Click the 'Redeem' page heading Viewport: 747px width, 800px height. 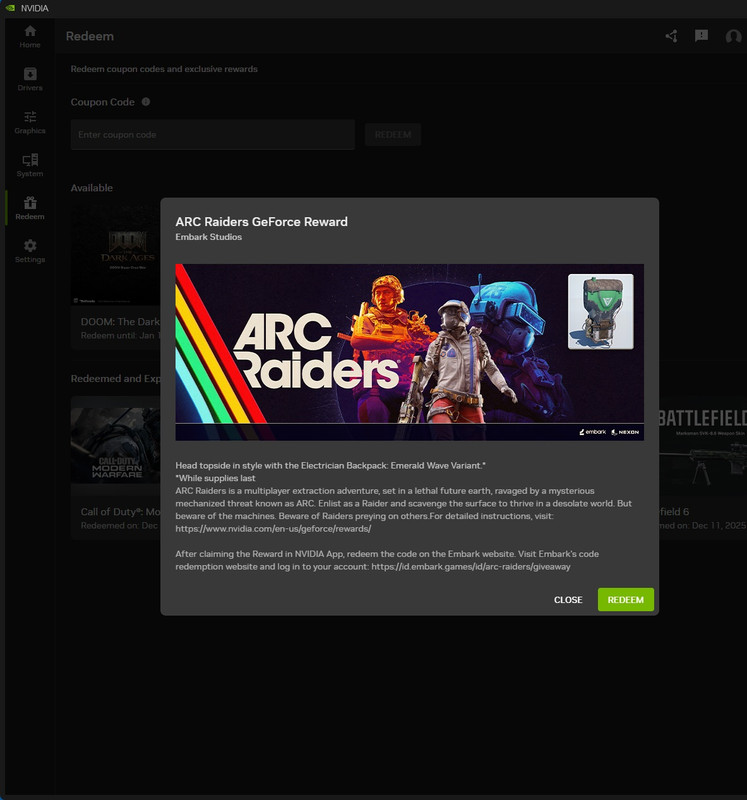pos(90,36)
